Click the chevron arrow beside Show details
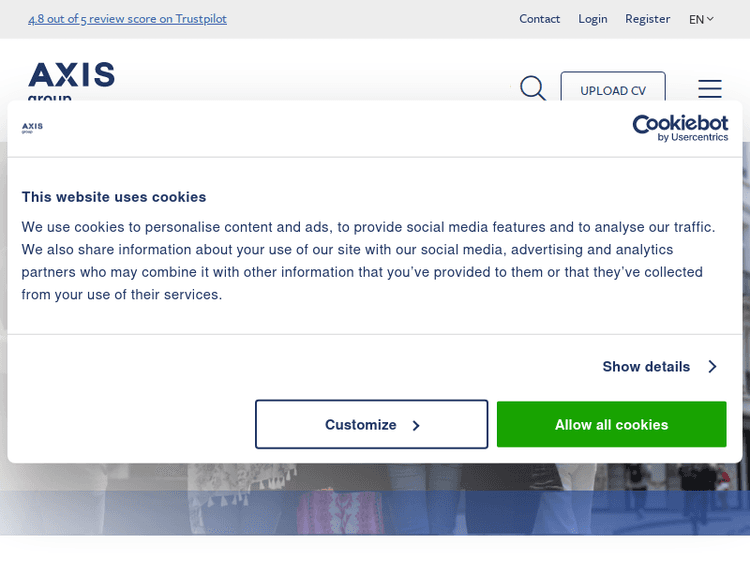750x563 pixels. click(x=712, y=367)
